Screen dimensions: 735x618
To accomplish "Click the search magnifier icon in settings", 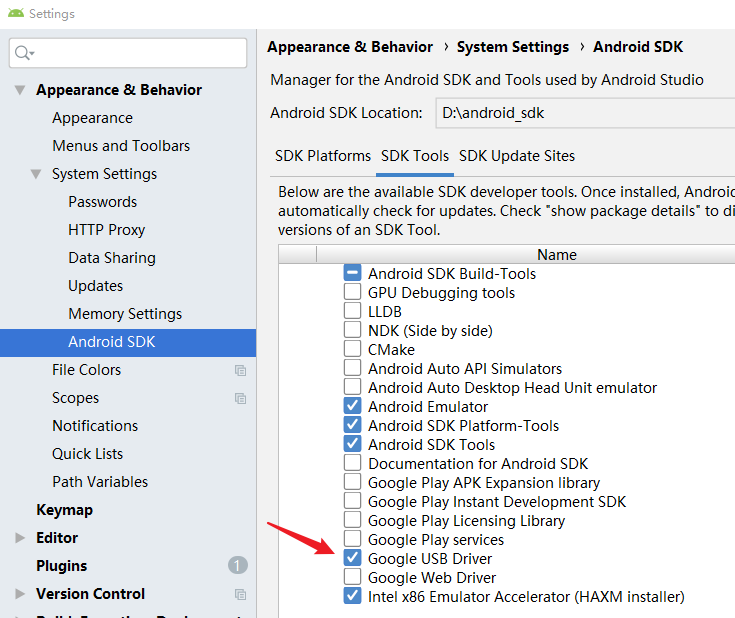I will (x=22, y=53).
